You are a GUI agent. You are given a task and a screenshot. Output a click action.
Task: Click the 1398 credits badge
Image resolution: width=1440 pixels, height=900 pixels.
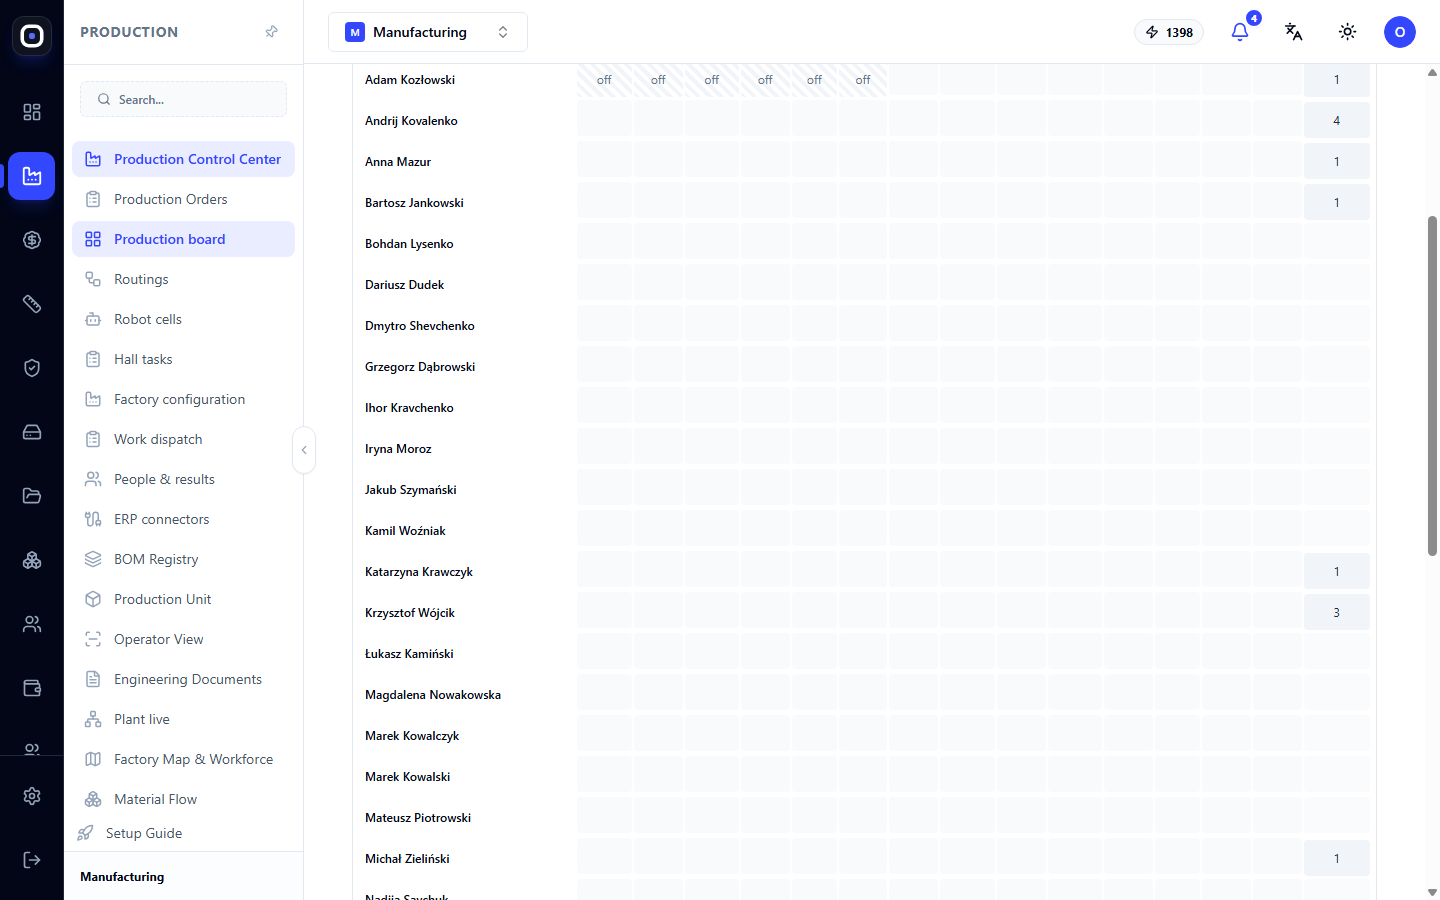coord(1169,32)
